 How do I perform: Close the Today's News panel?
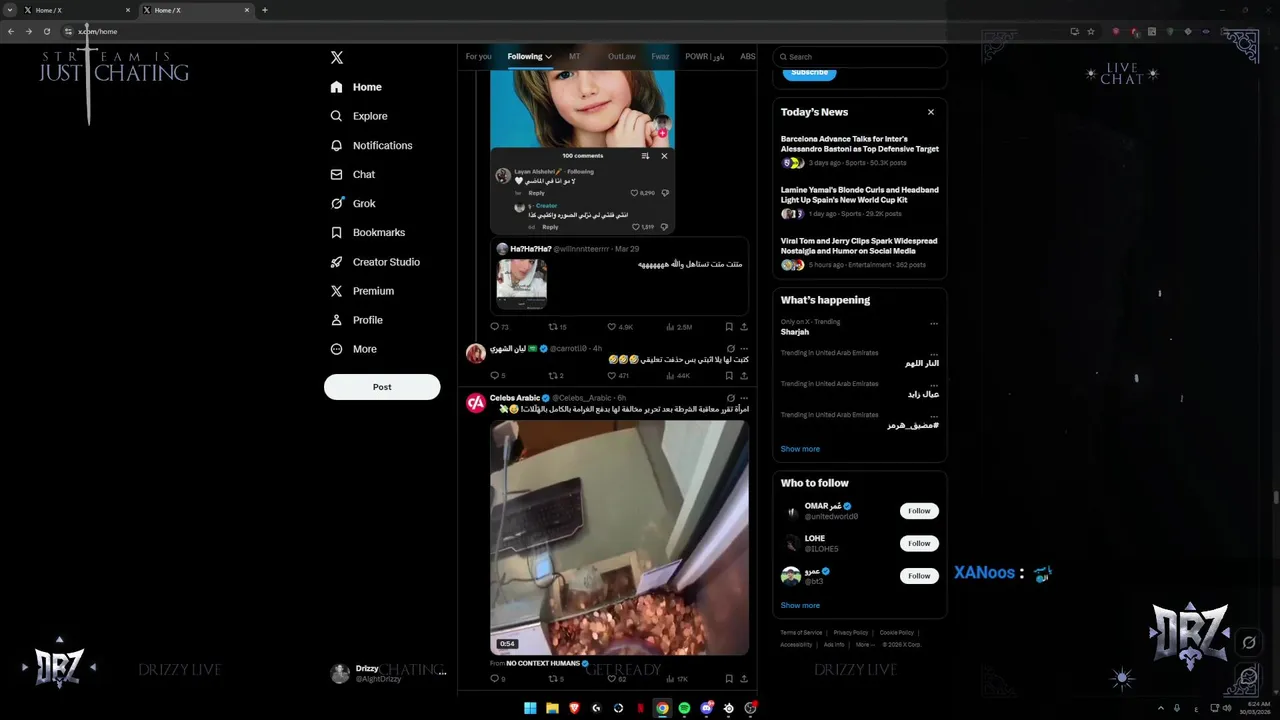click(x=931, y=112)
